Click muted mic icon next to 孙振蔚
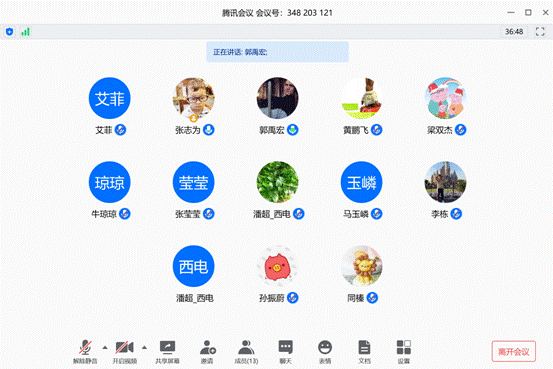The image size is (553, 369). click(292, 298)
